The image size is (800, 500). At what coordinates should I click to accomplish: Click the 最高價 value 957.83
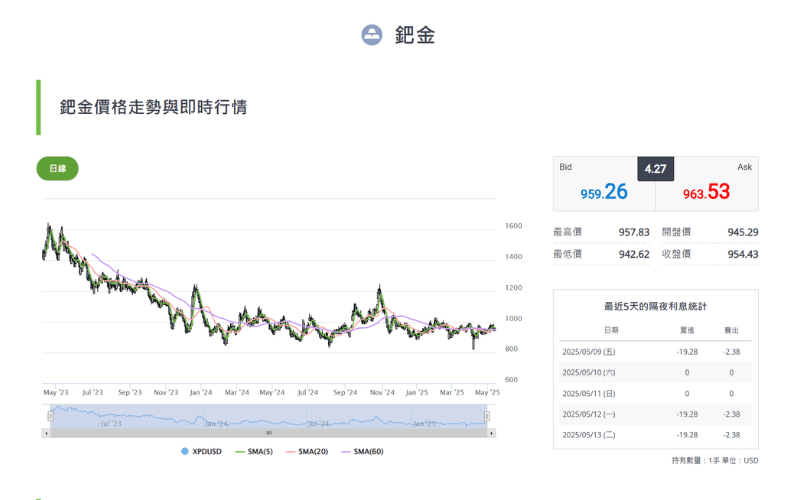(x=634, y=232)
